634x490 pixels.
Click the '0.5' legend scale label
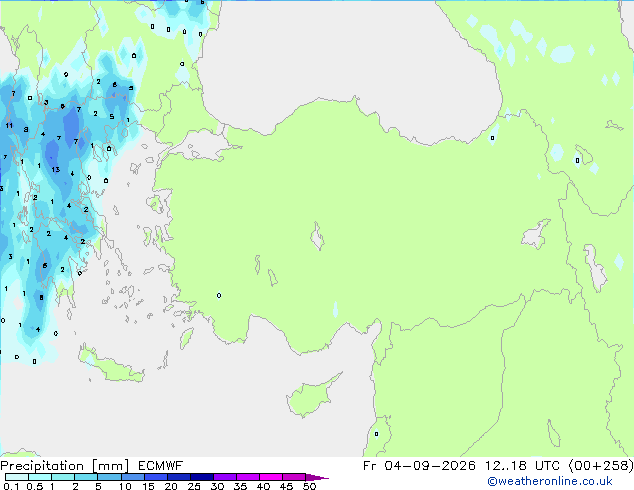[35, 486]
